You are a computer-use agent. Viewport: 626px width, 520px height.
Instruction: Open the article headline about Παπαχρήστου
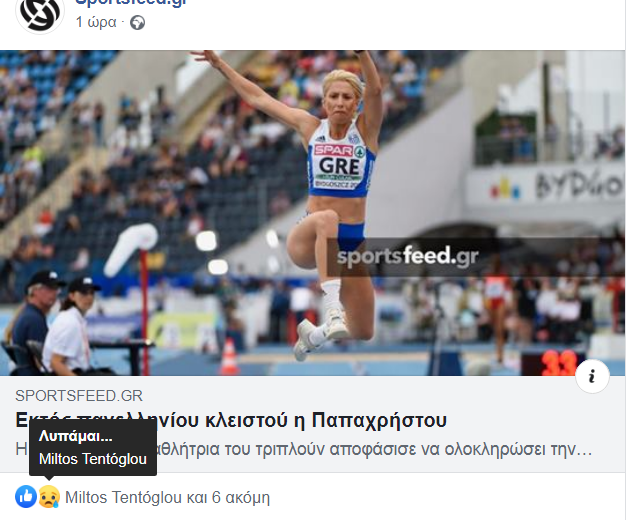point(231,420)
